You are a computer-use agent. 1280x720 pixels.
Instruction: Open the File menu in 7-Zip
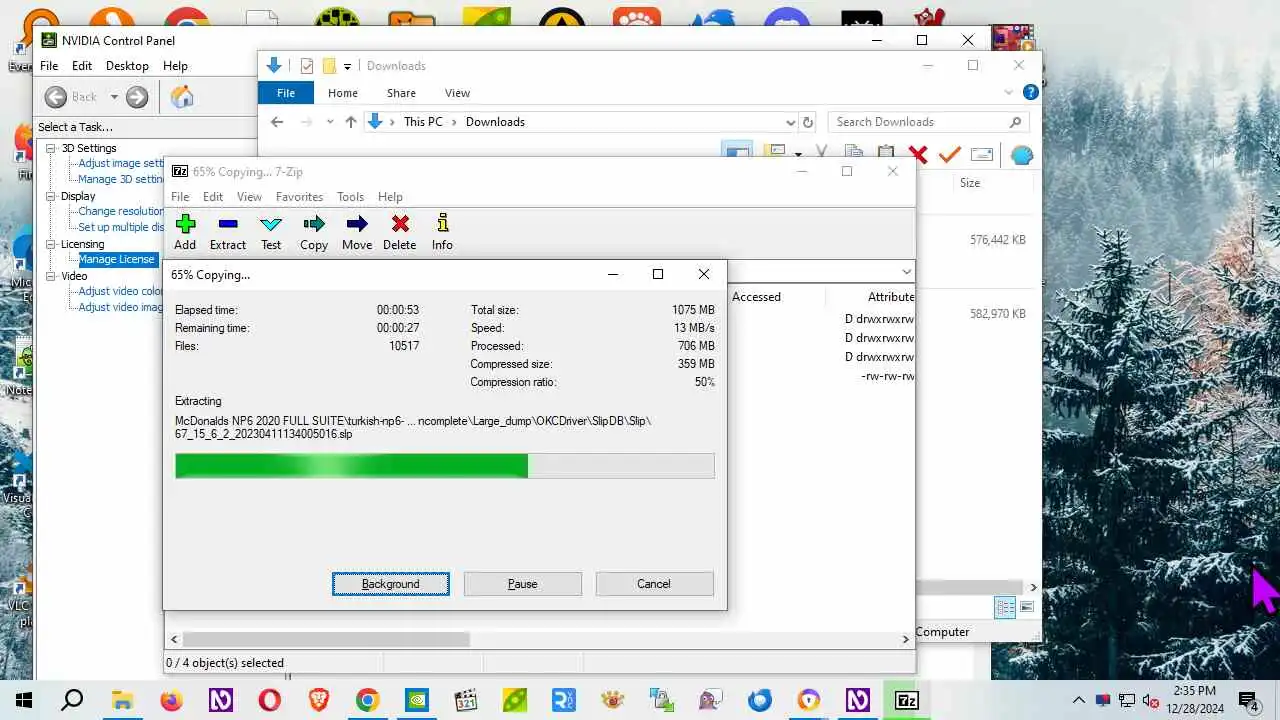click(180, 197)
